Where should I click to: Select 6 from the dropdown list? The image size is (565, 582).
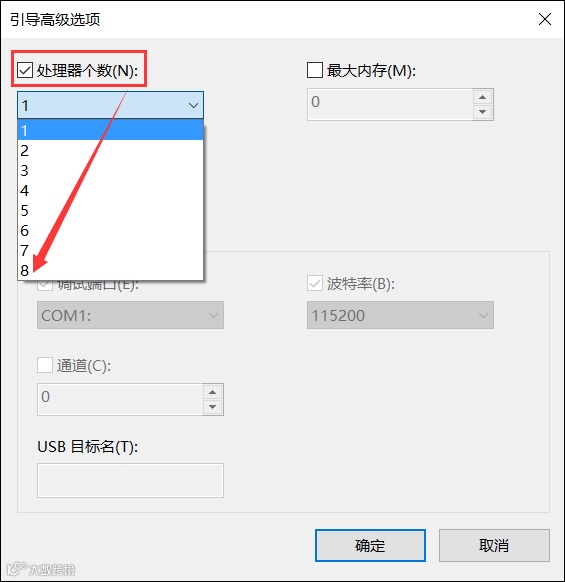point(110,230)
